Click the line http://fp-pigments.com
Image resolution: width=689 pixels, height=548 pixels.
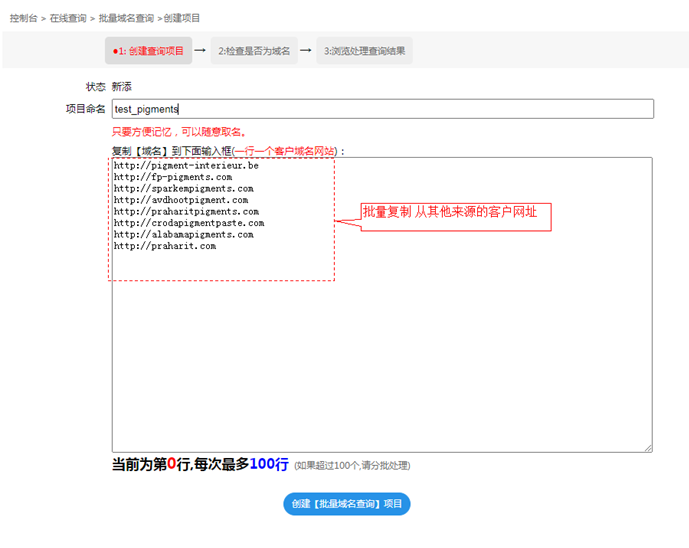click(x=173, y=177)
